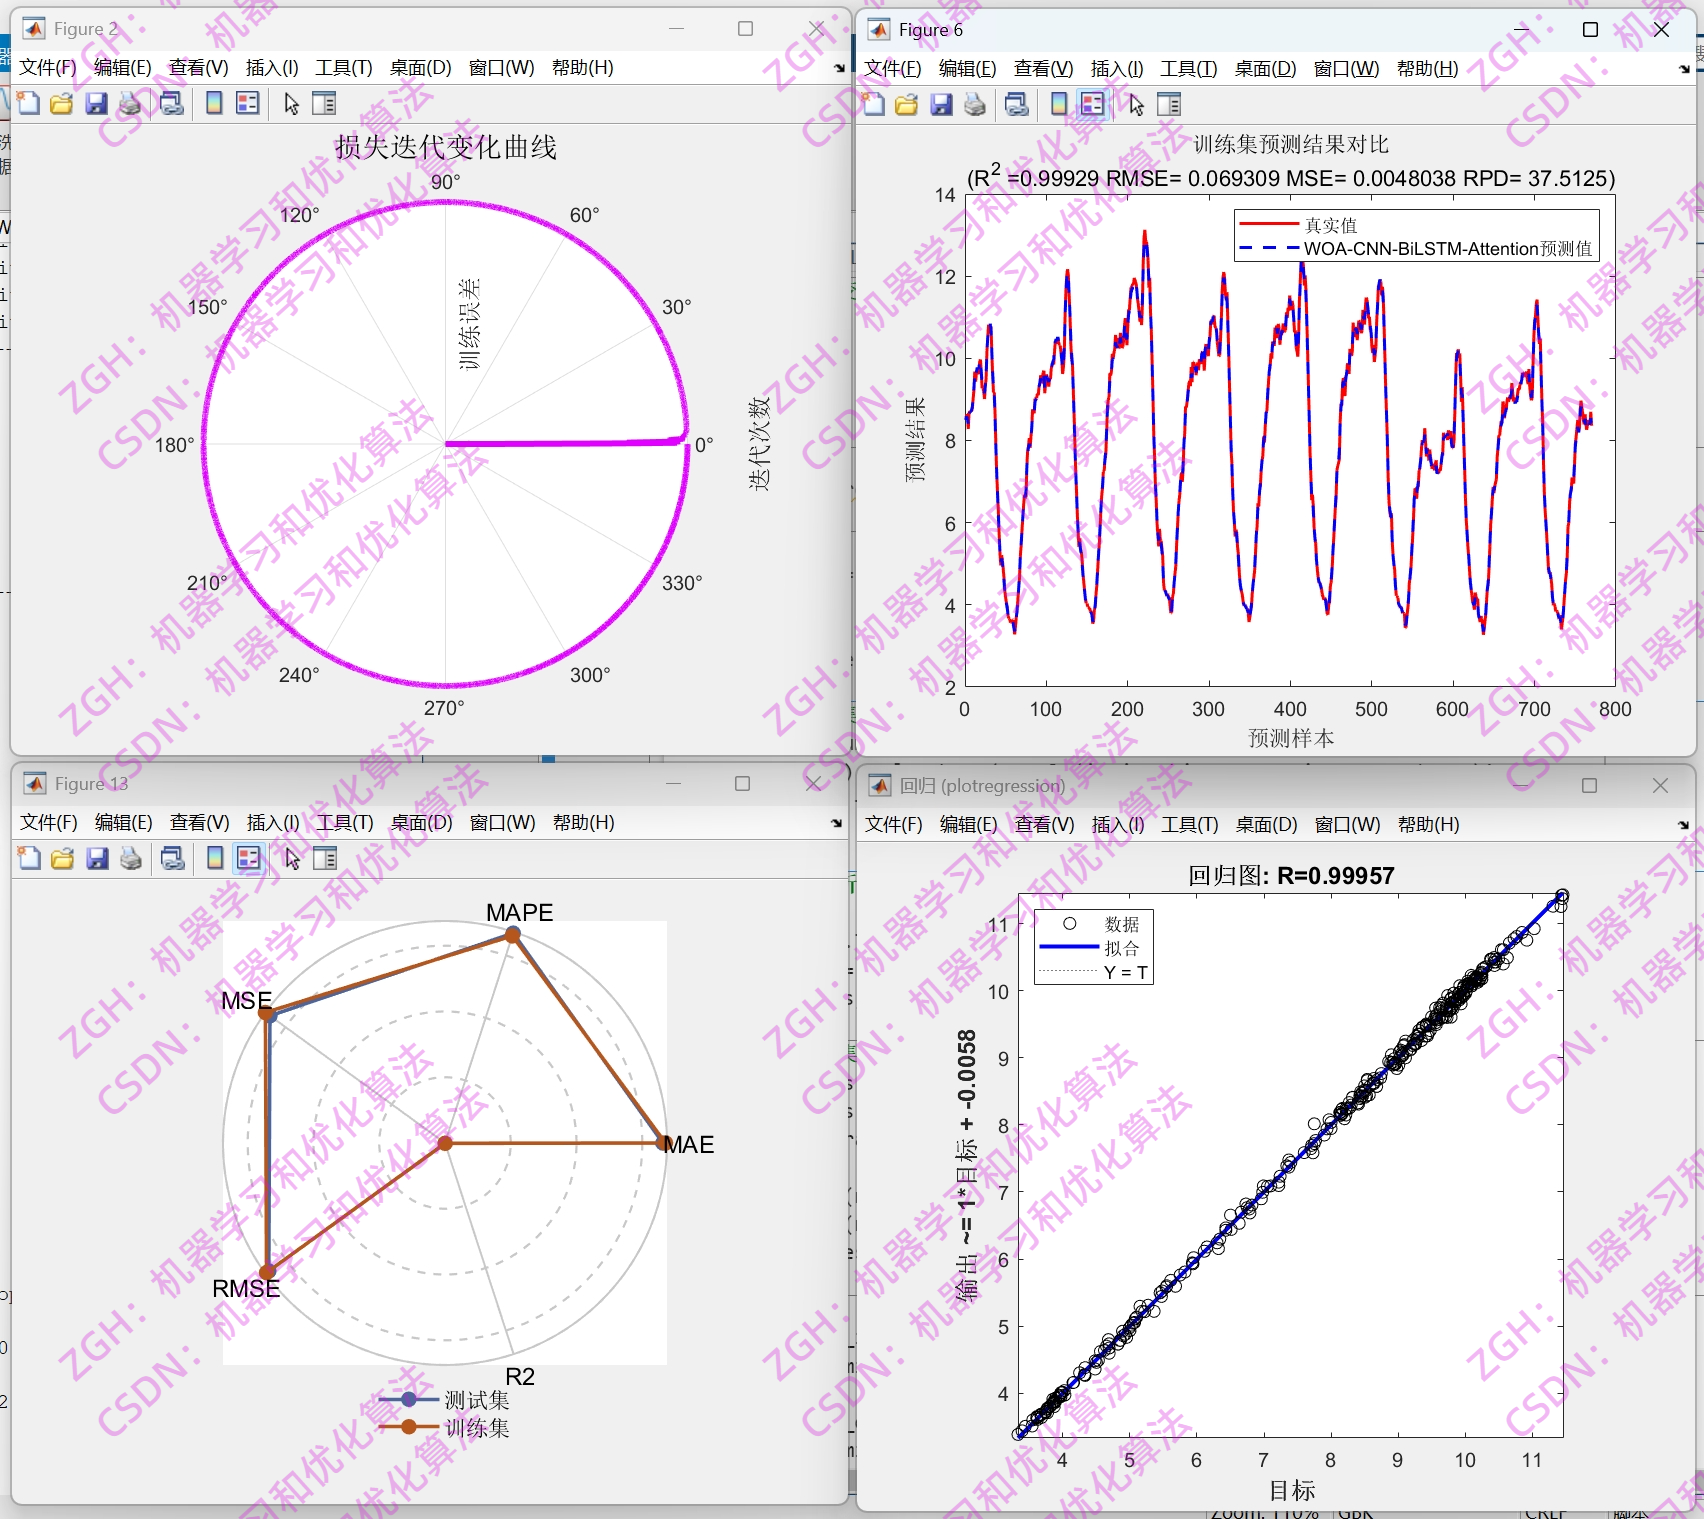Select the 拟合 legend entry in regression plot
The height and width of the screenshot is (1519, 1704).
[x=1090, y=947]
